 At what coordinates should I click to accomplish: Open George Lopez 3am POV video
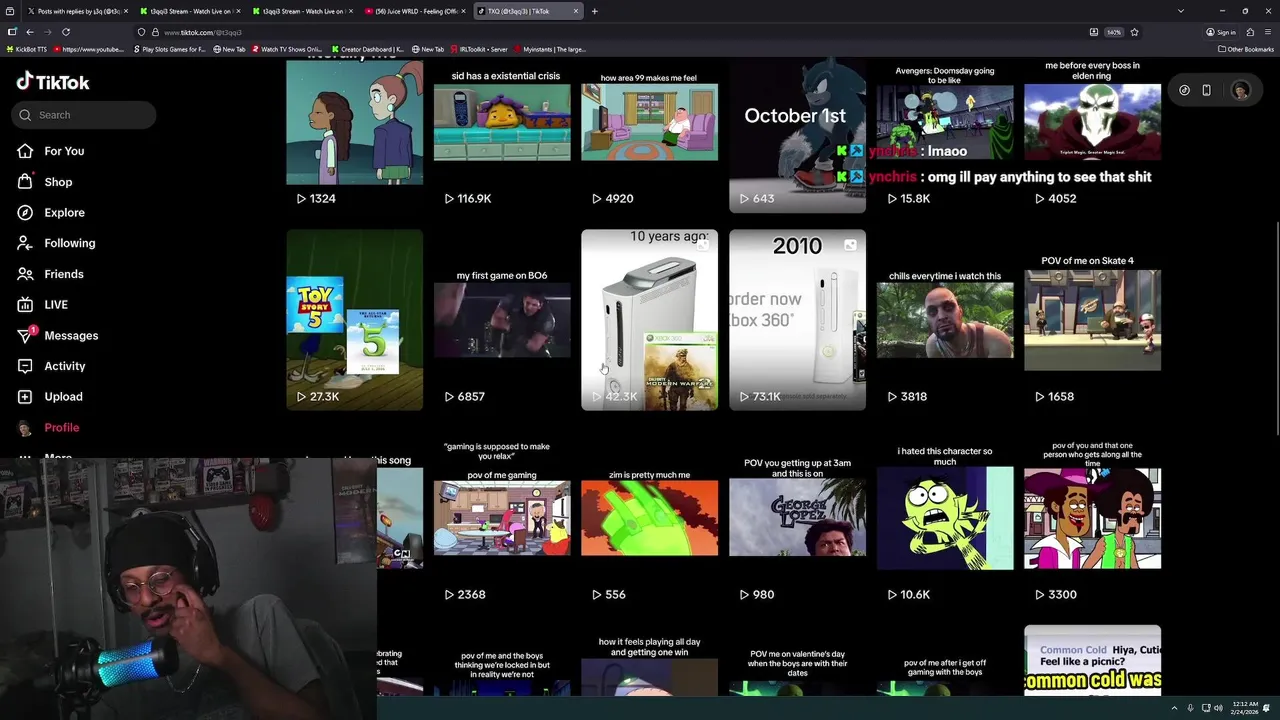[797, 518]
